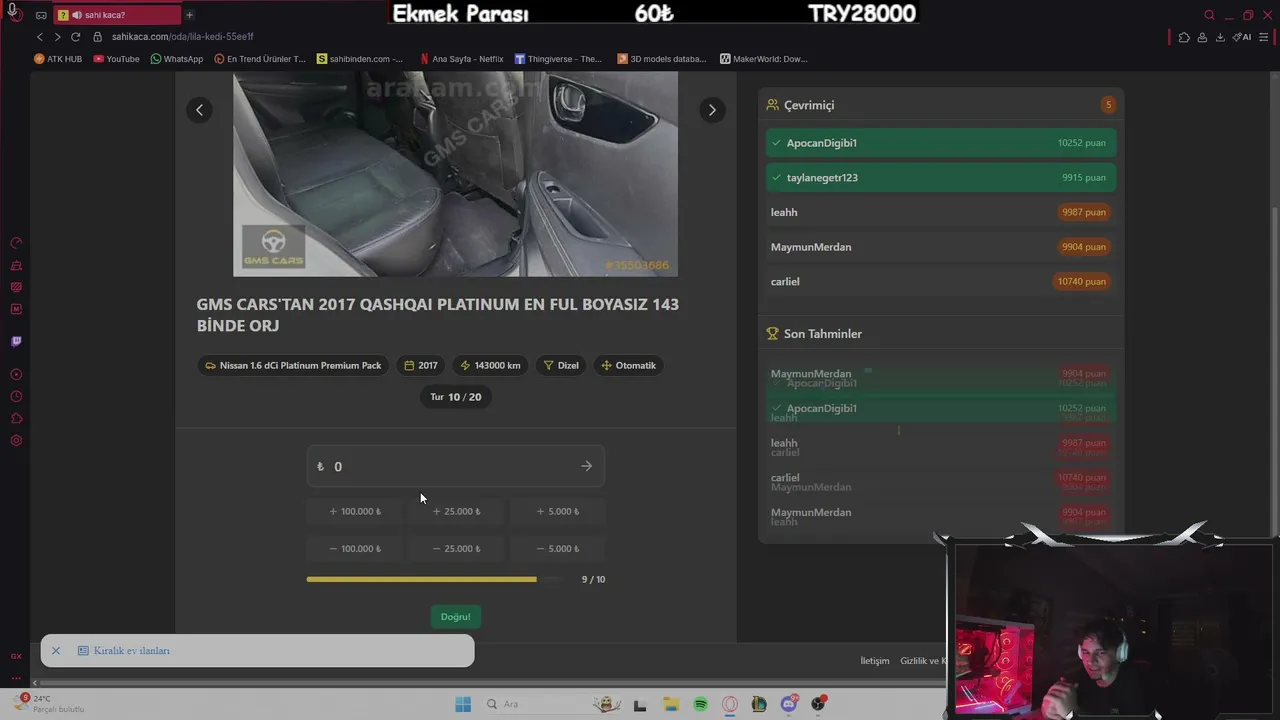Image resolution: width=1280 pixels, height=720 pixels.
Task: Launch Spotify from the taskbar
Action: click(x=700, y=704)
